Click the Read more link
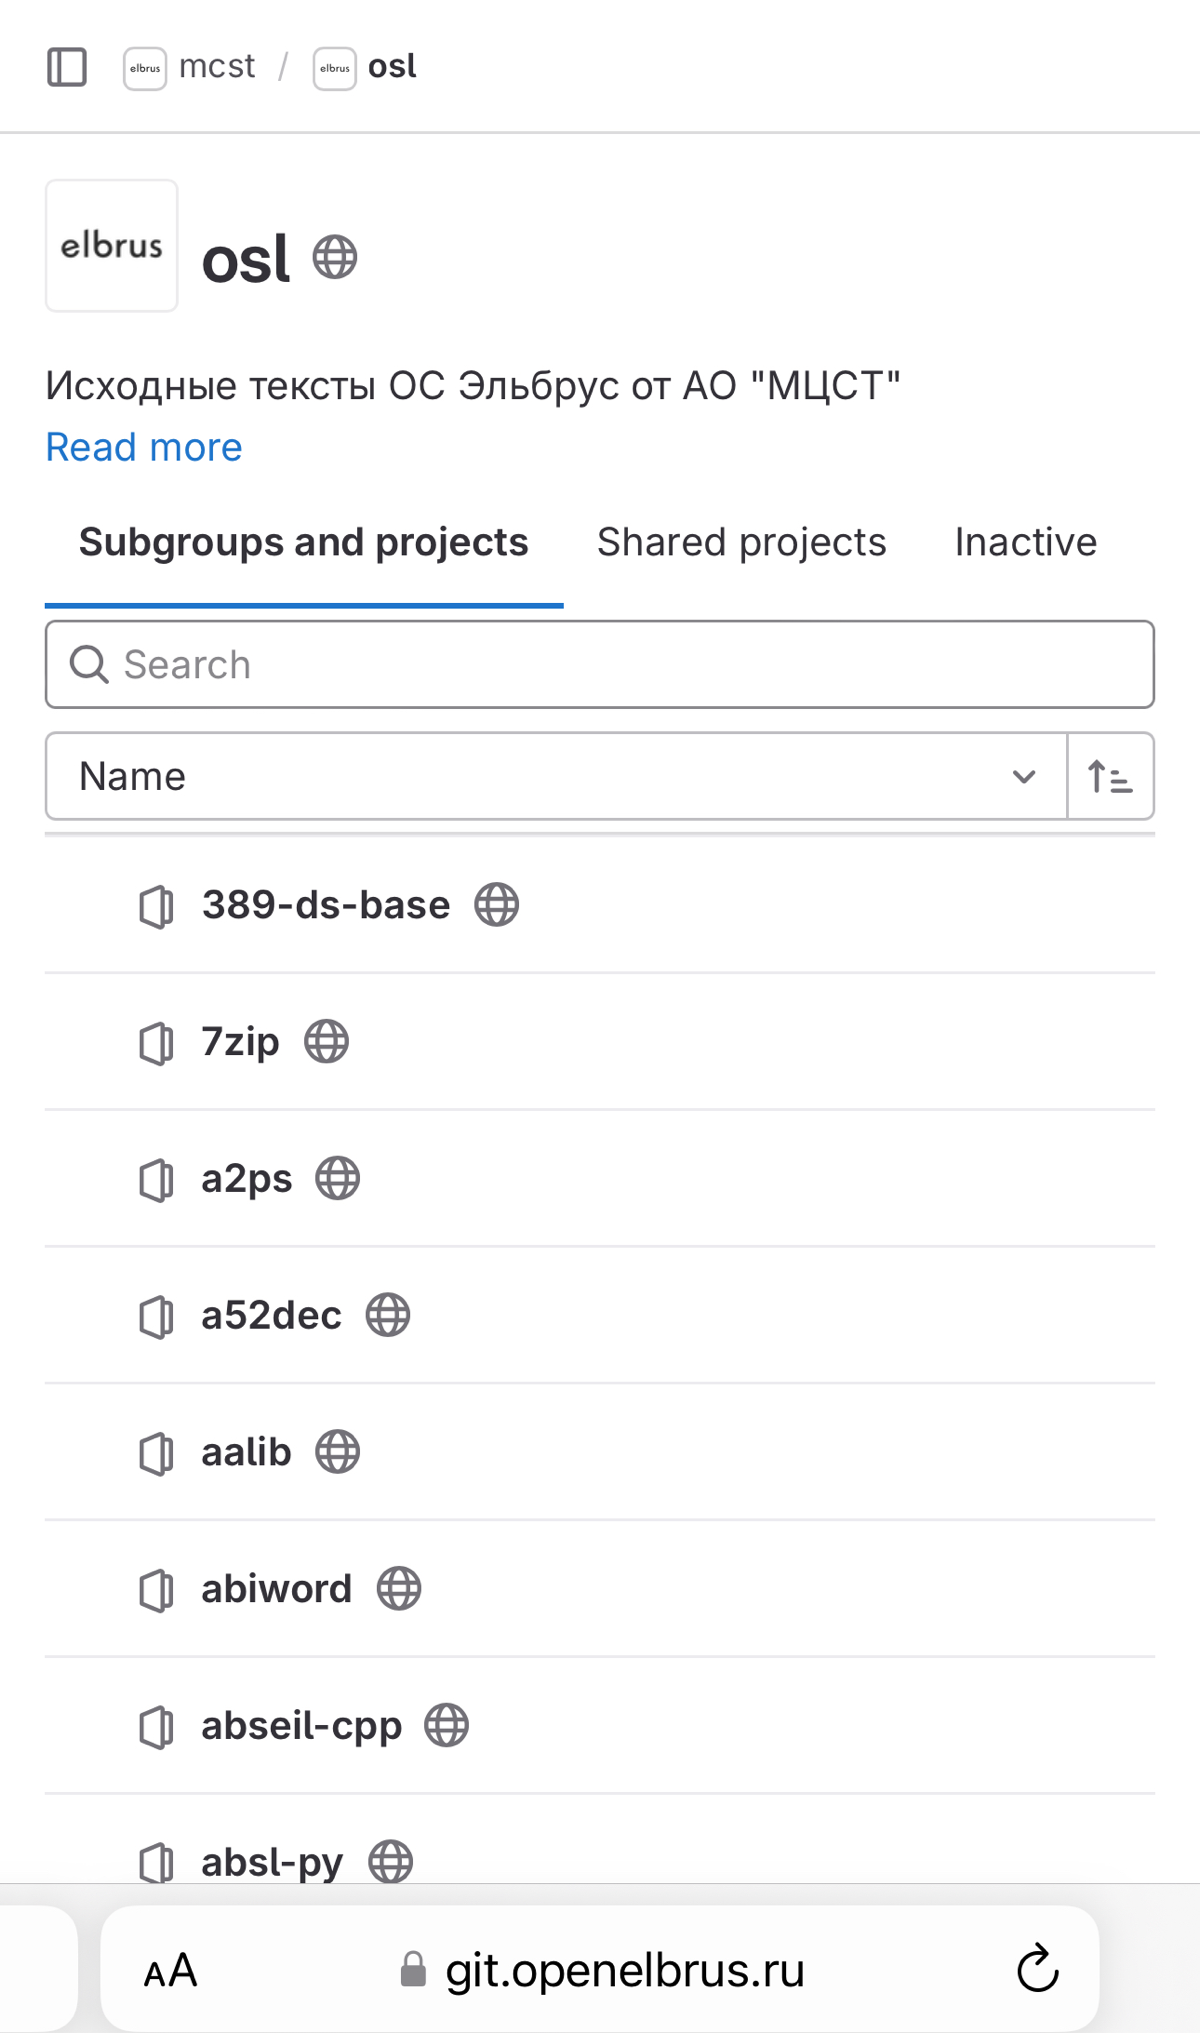1200x2033 pixels. pyautogui.click(x=144, y=447)
